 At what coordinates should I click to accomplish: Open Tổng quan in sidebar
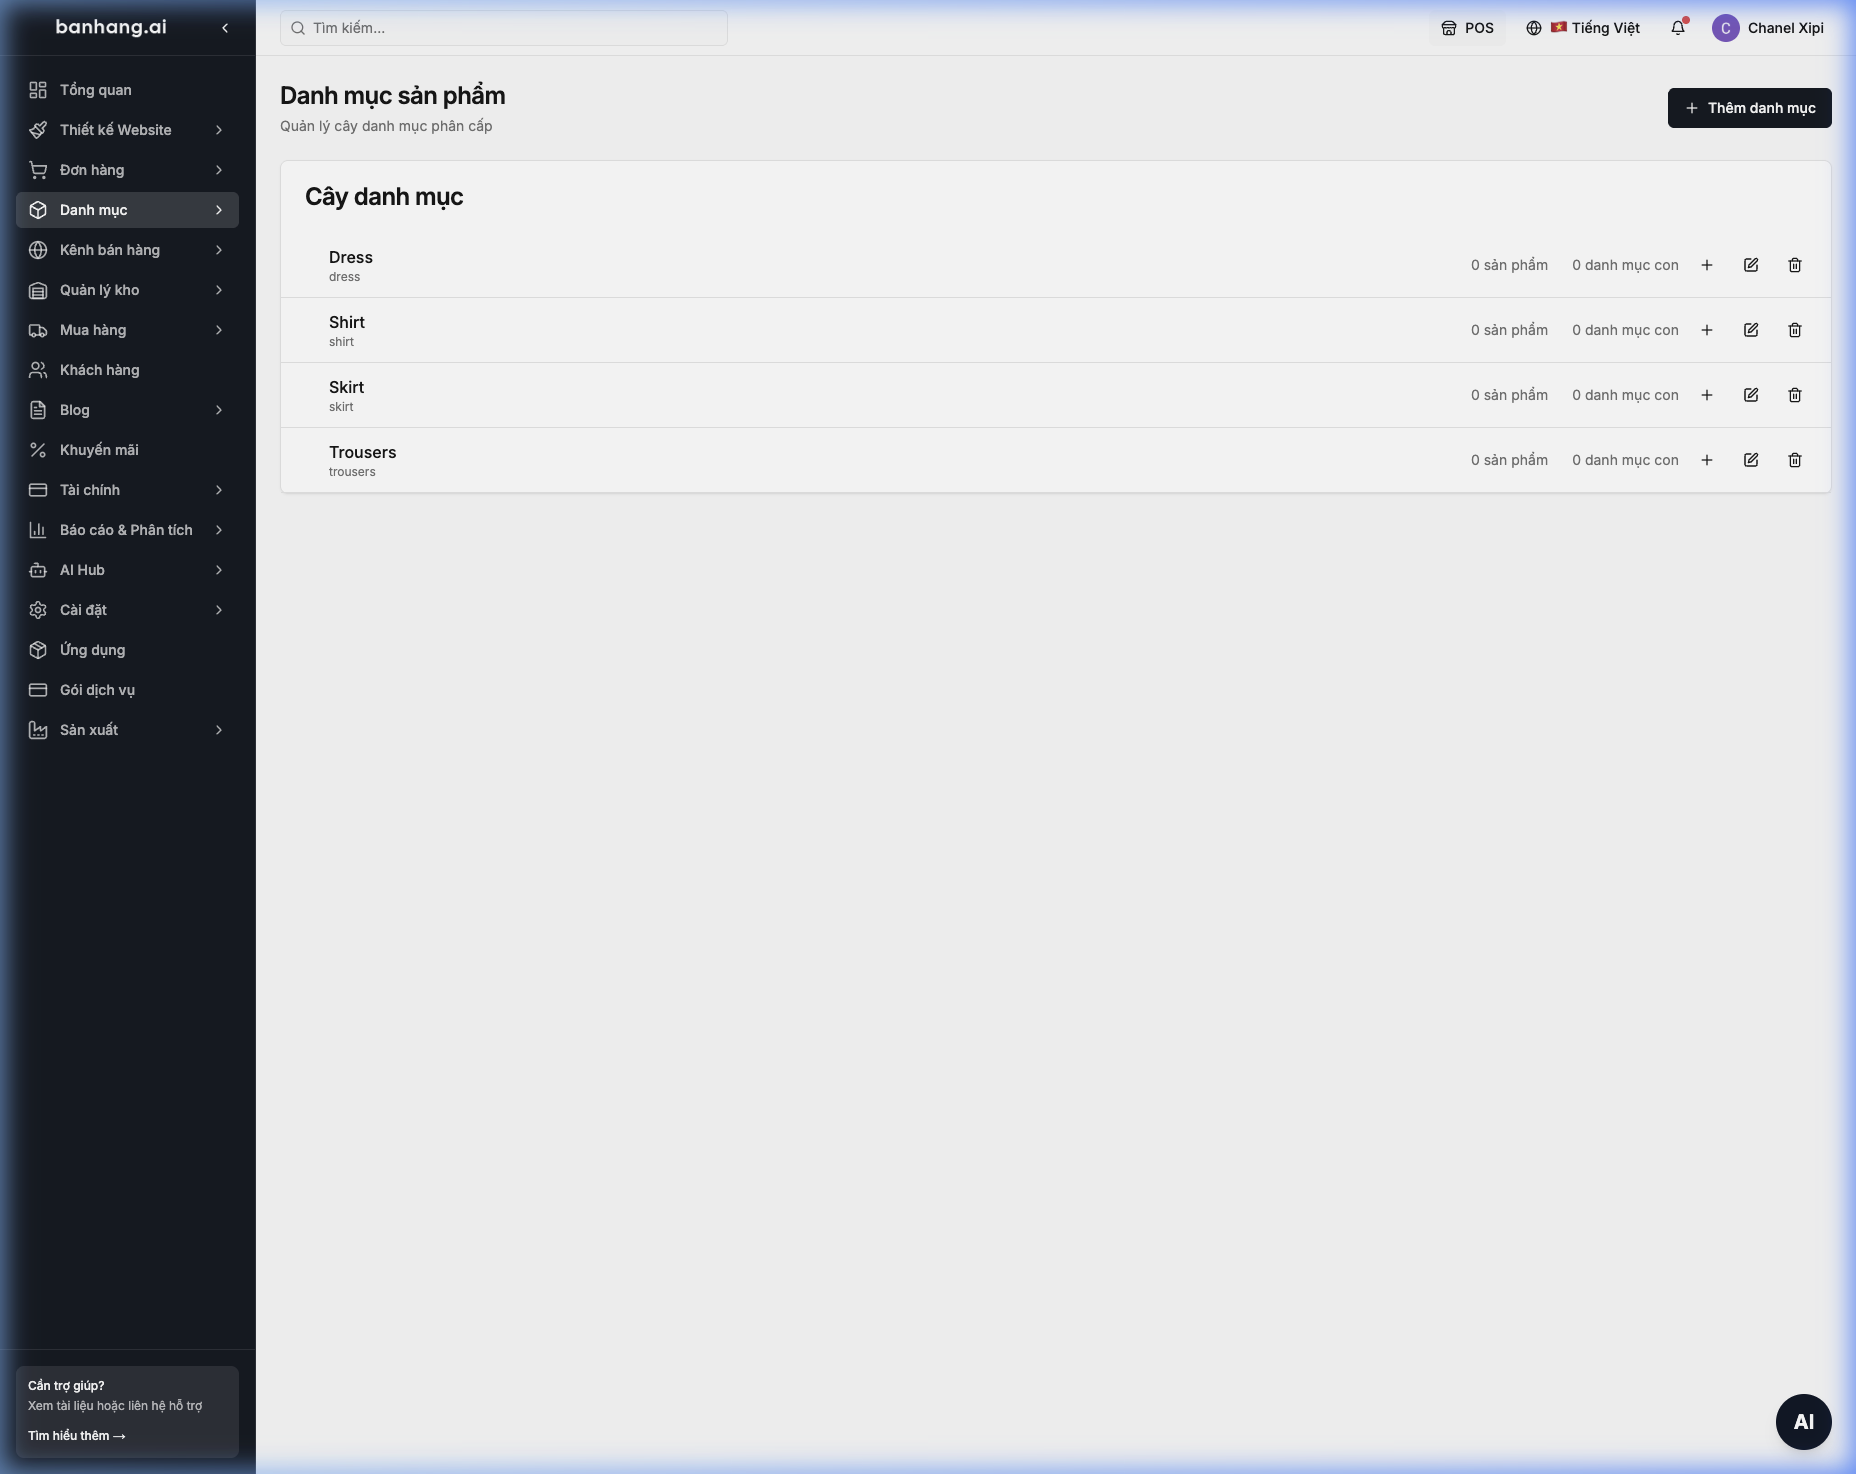[x=127, y=90]
